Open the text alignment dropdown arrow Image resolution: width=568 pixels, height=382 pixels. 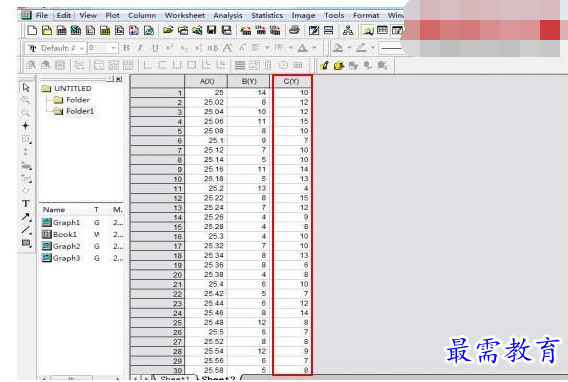[267, 48]
